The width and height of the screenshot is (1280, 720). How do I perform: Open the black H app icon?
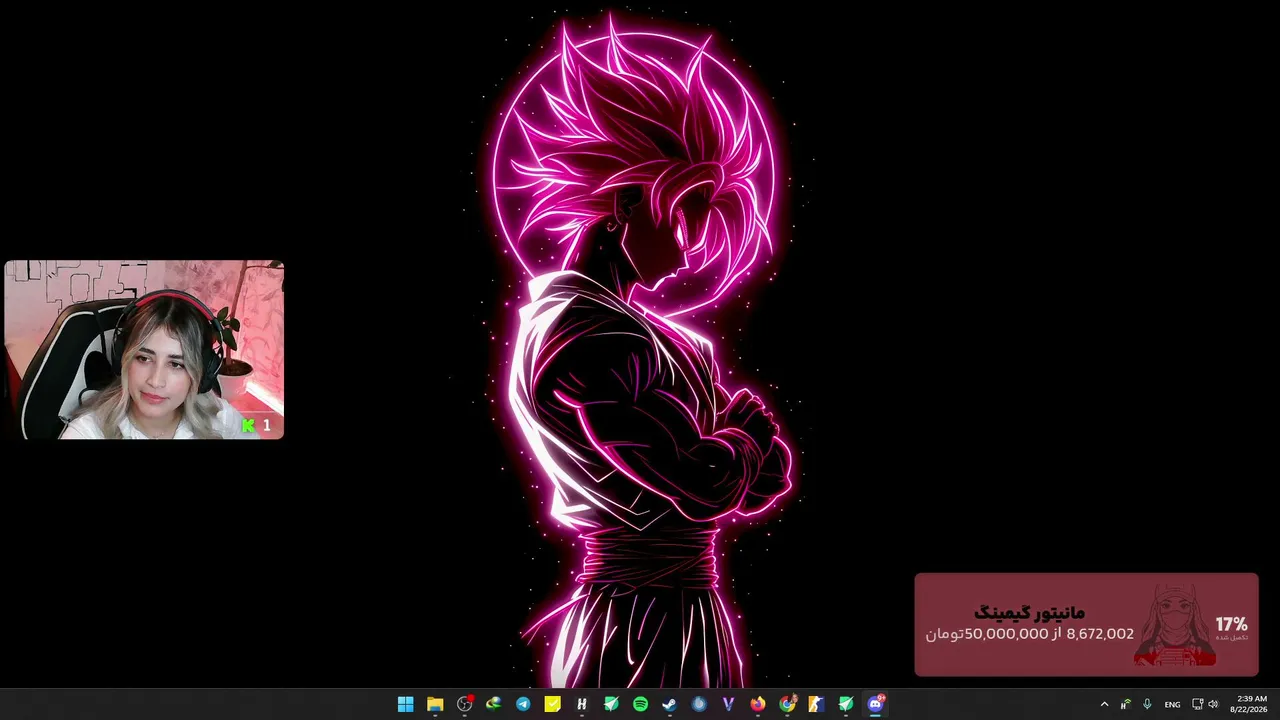pos(581,704)
